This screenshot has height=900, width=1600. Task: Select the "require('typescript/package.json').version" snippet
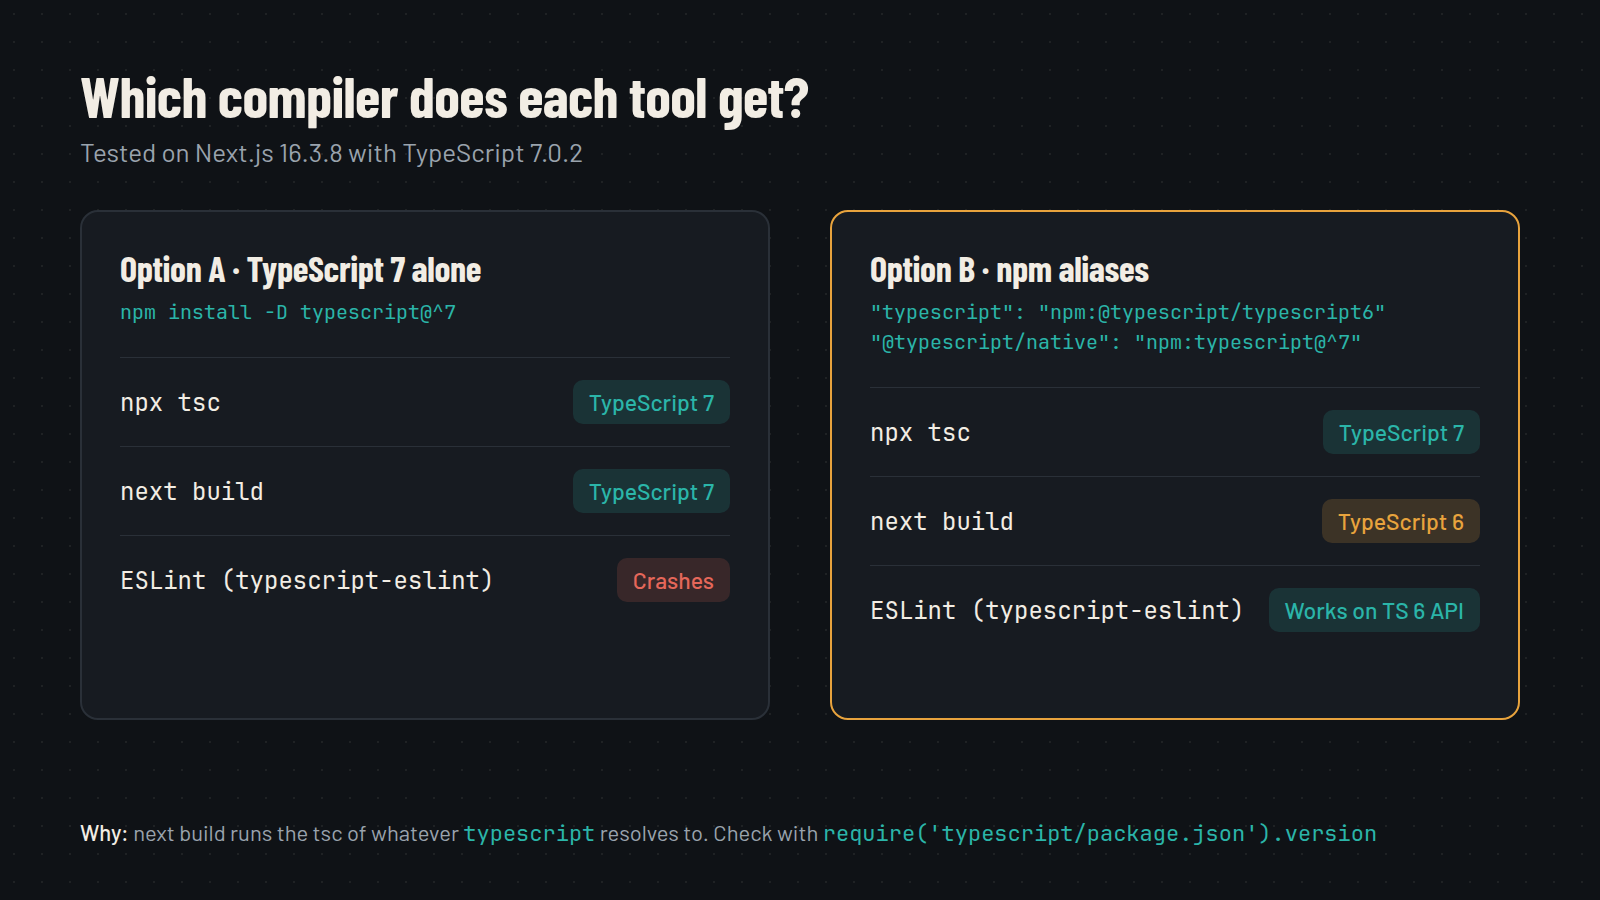[1100, 834]
